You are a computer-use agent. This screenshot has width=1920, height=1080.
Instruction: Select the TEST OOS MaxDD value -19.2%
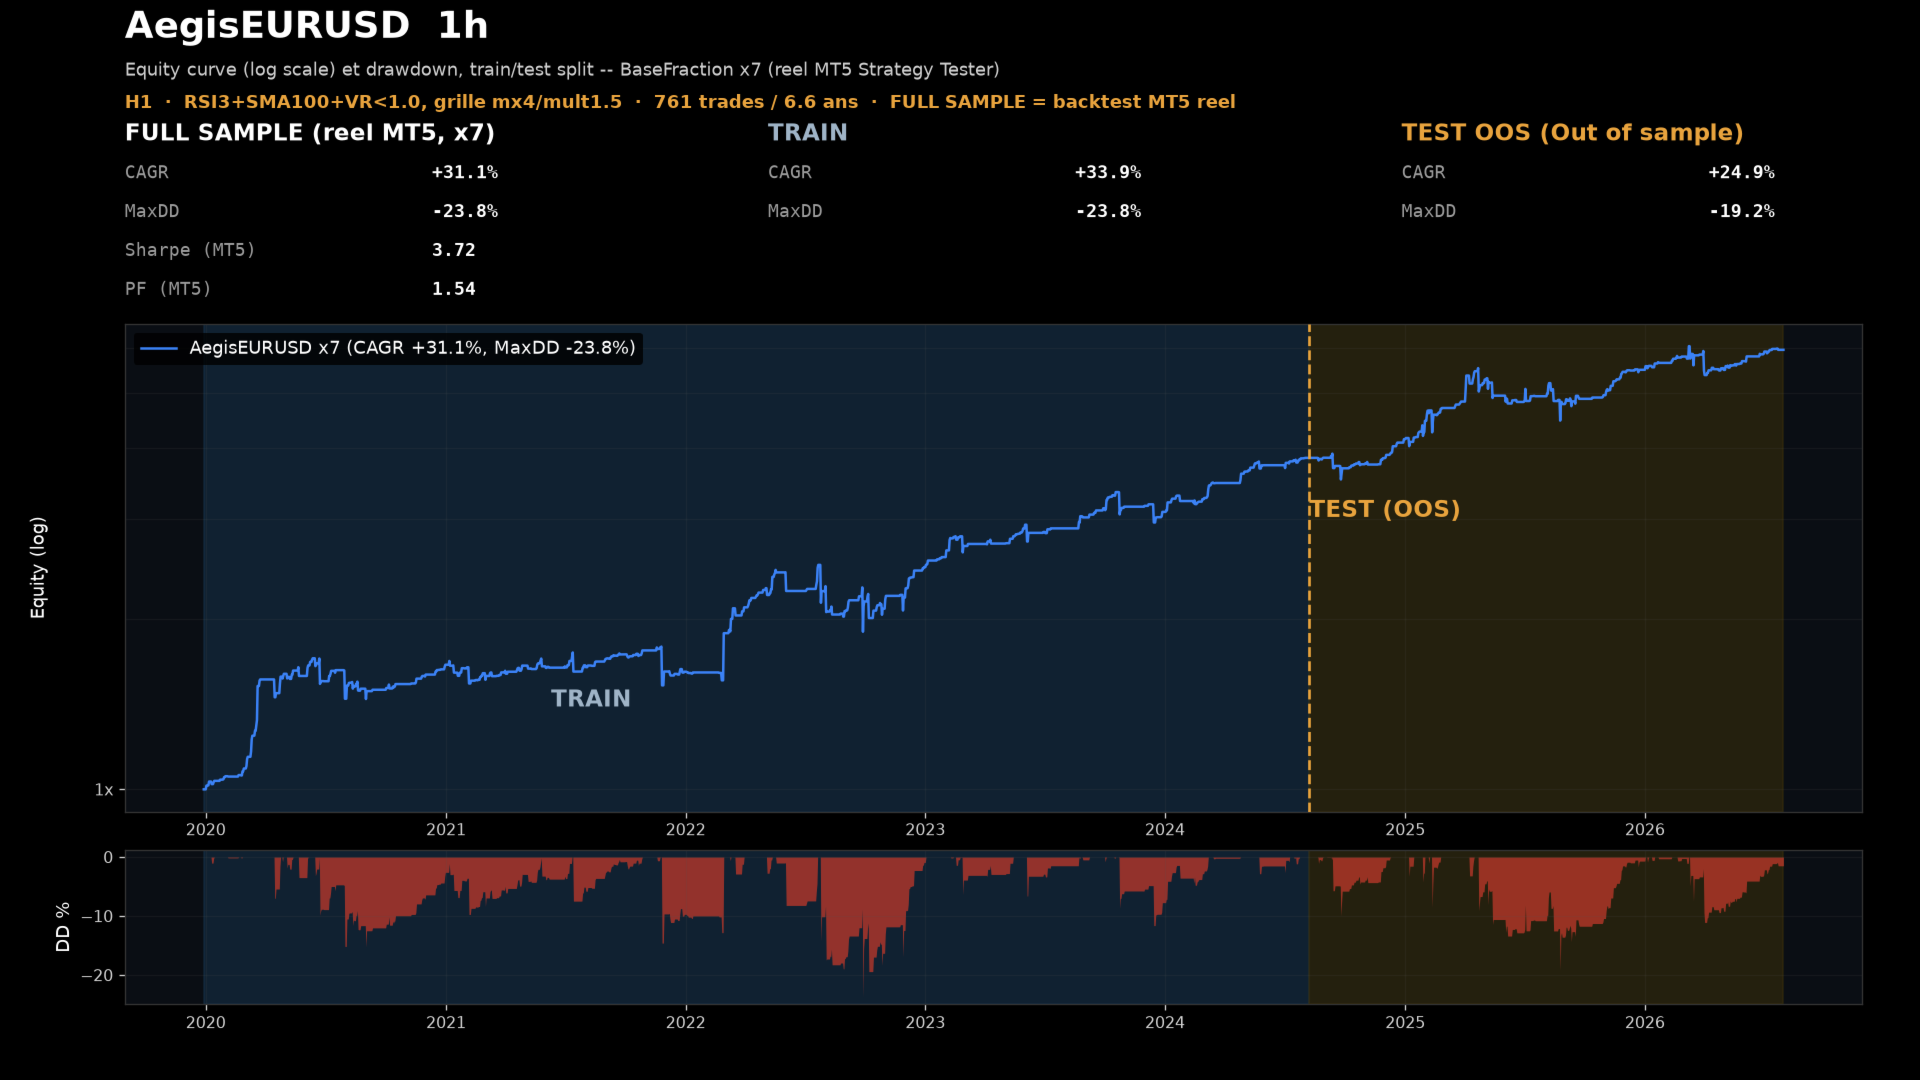(x=1741, y=211)
